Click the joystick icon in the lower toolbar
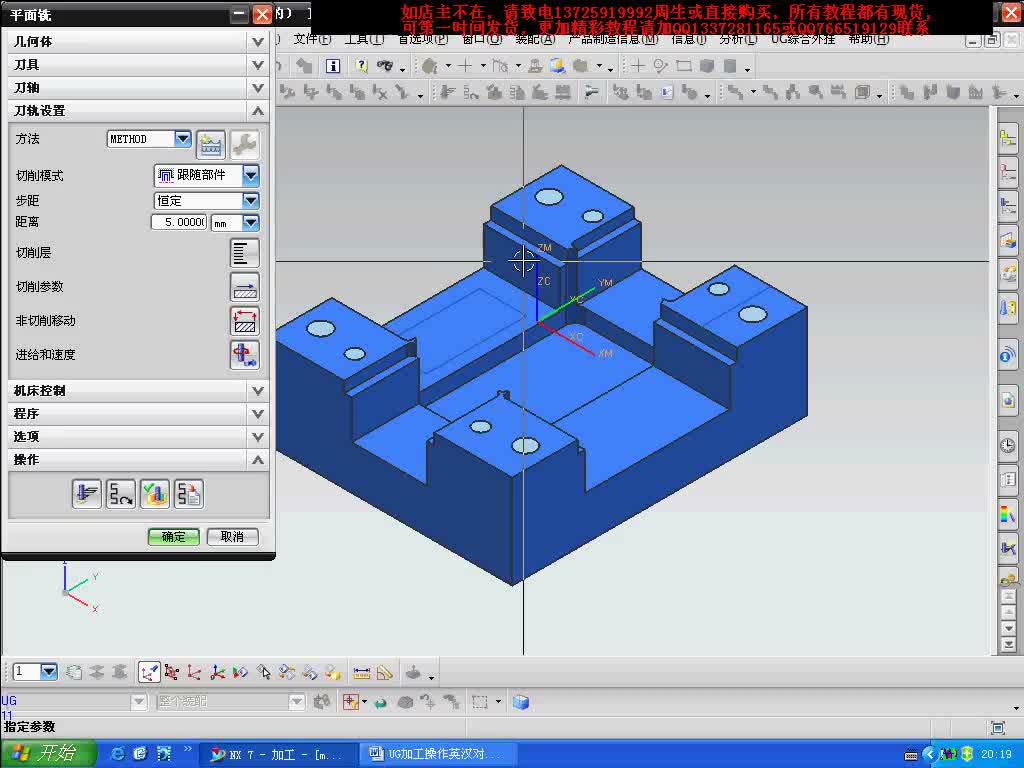The height and width of the screenshot is (768, 1024). (x=413, y=672)
